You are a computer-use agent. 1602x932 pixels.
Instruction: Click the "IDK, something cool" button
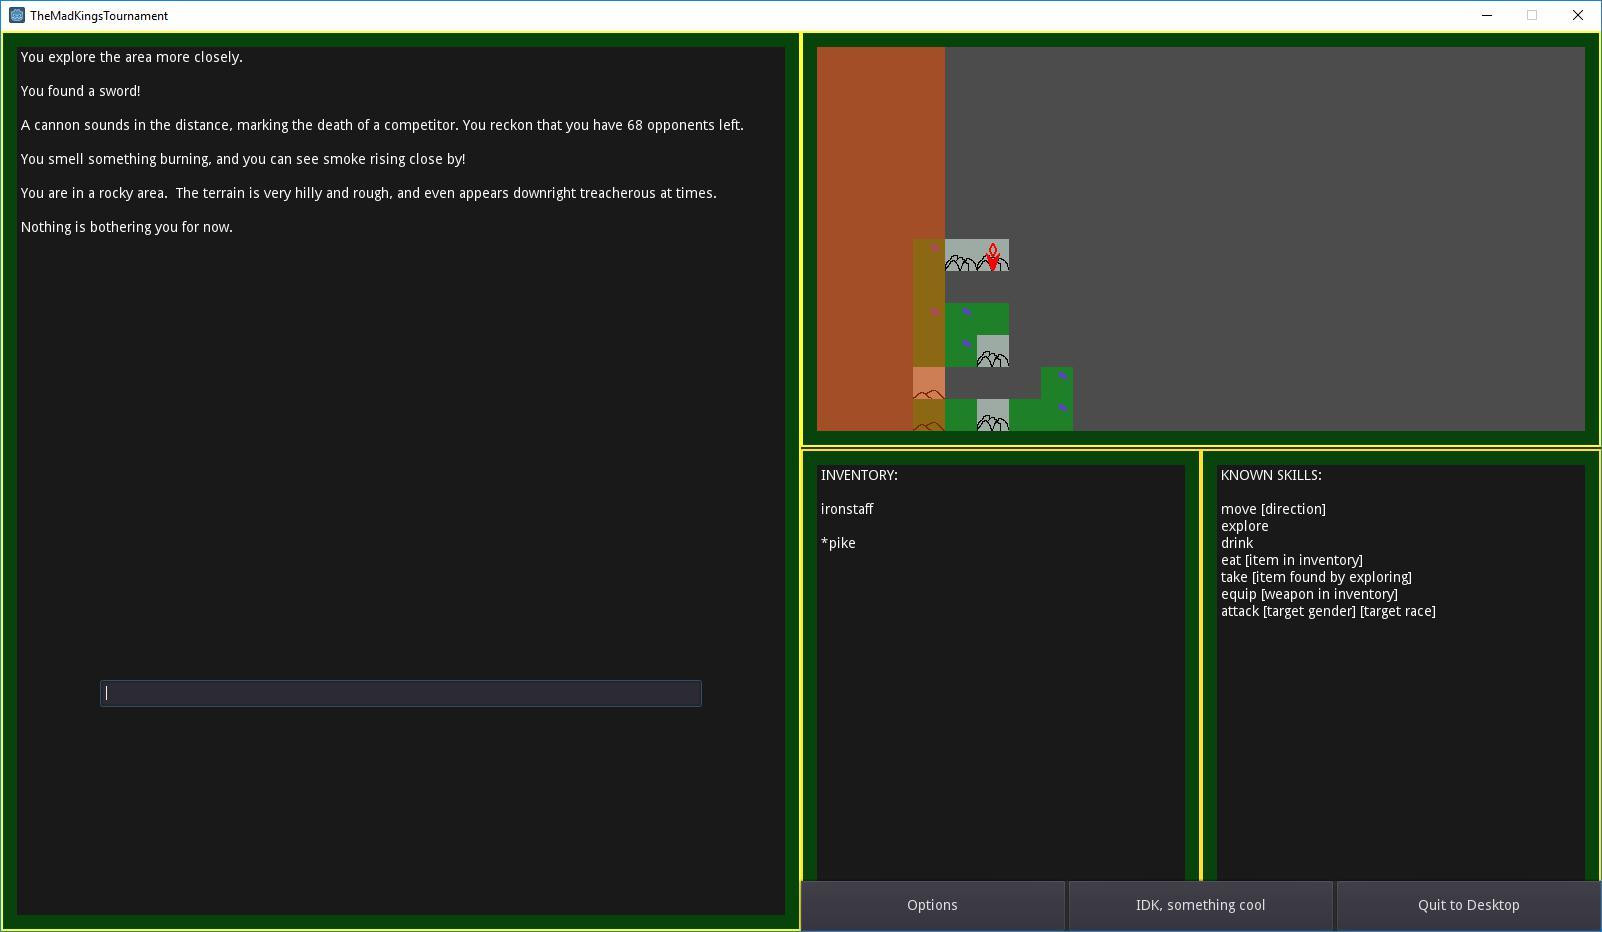[x=1200, y=905]
